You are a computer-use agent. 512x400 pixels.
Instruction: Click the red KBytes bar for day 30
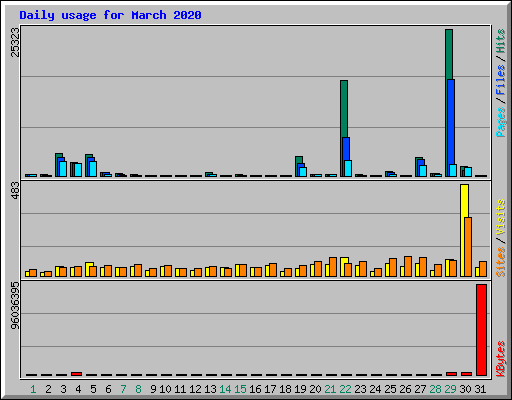[x=466, y=374]
